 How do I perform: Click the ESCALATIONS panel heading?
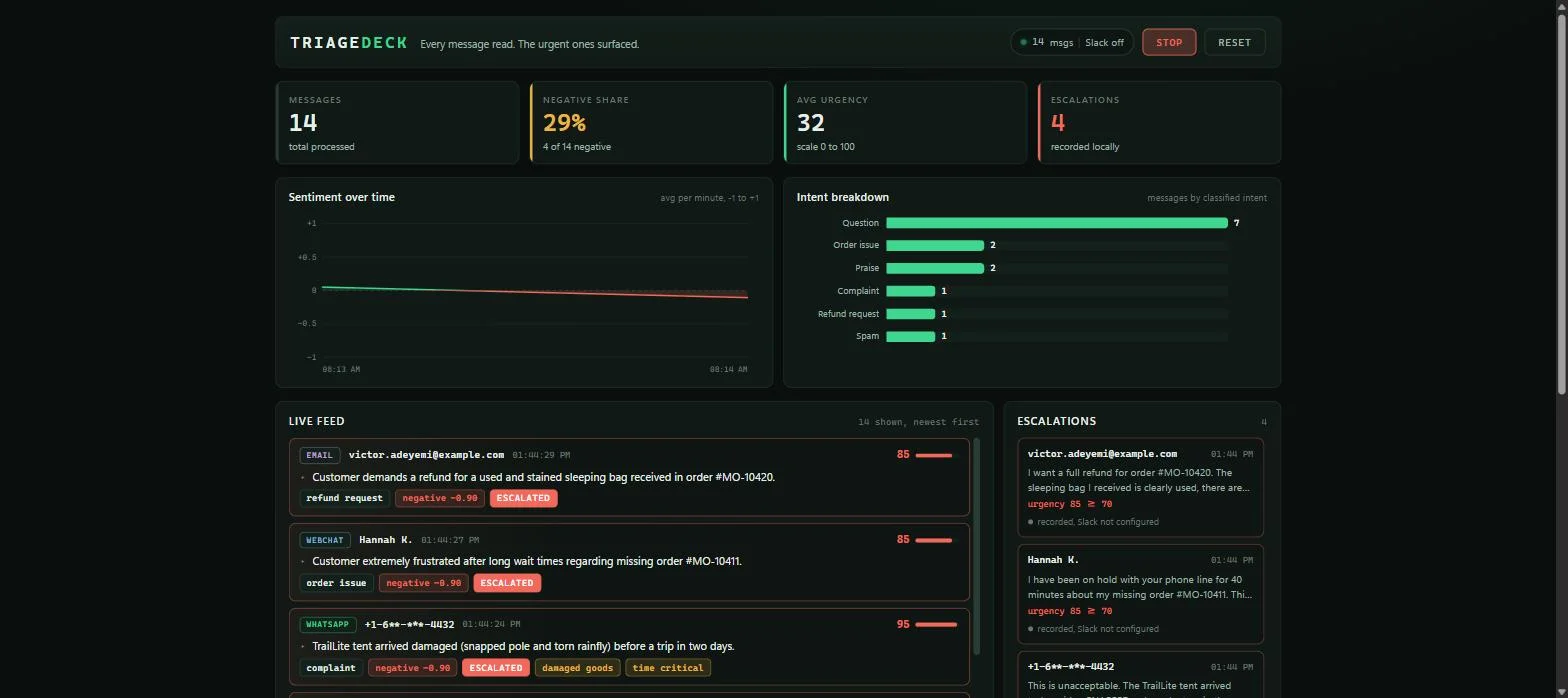[x=1056, y=421]
